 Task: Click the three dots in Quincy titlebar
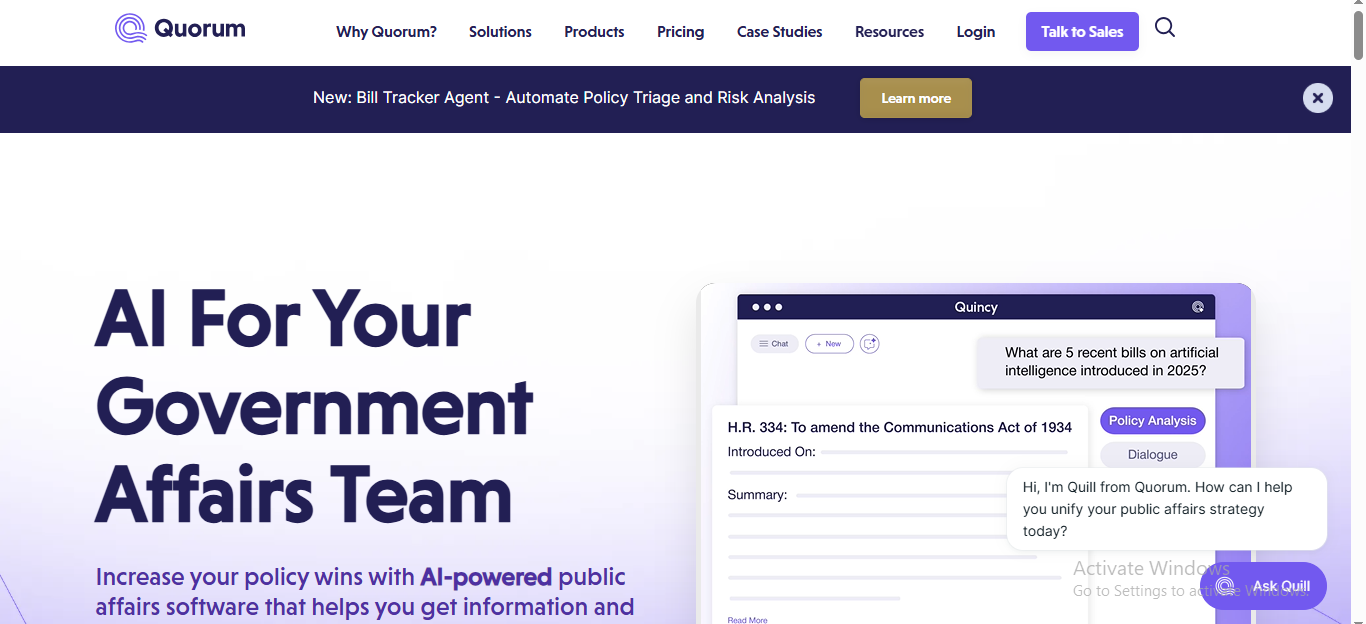pyautogui.click(x=767, y=307)
